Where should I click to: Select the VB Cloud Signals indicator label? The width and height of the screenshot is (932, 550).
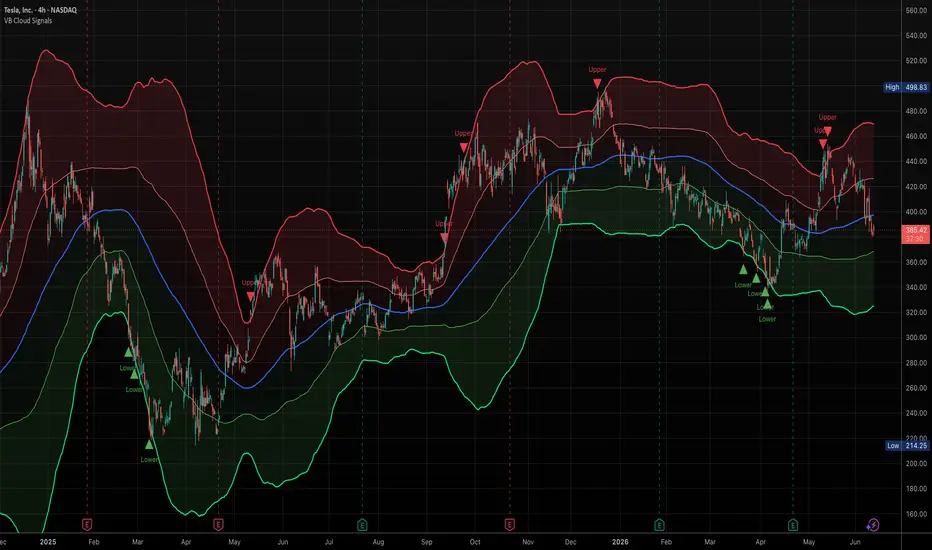(28, 21)
